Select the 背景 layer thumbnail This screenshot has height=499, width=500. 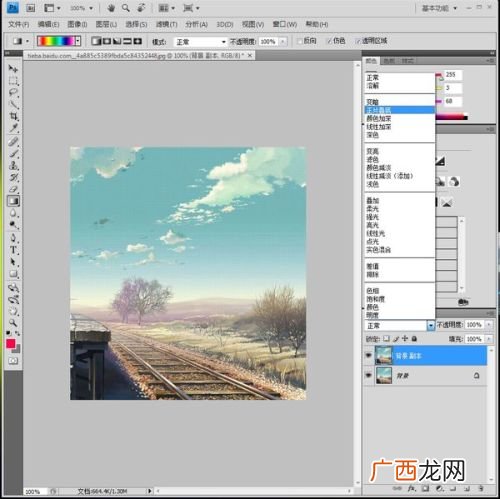(x=384, y=375)
